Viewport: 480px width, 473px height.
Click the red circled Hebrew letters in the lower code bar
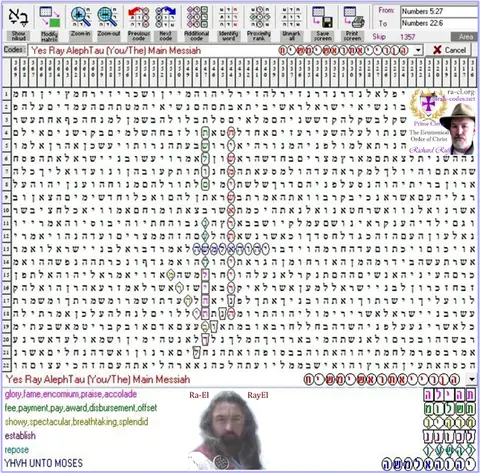pyautogui.click(x=382, y=379)
